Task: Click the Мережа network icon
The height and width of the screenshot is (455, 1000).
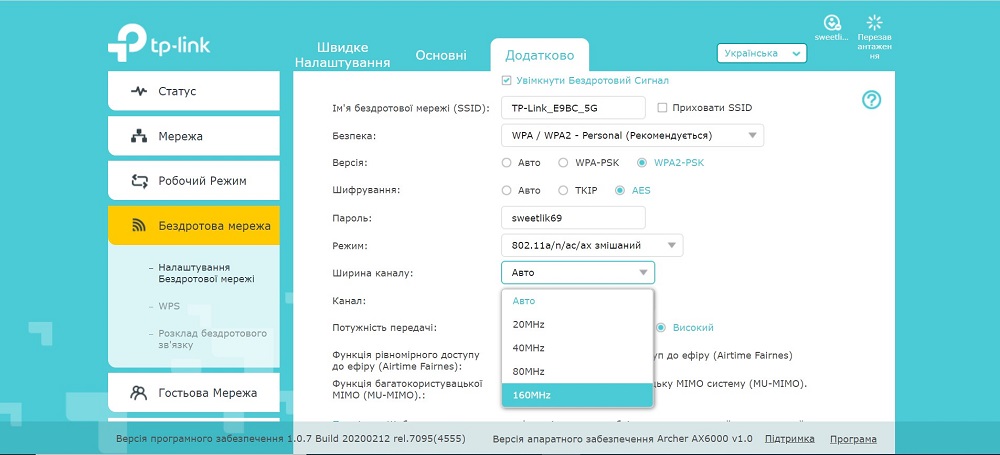Action: click(x=138, y=136)
